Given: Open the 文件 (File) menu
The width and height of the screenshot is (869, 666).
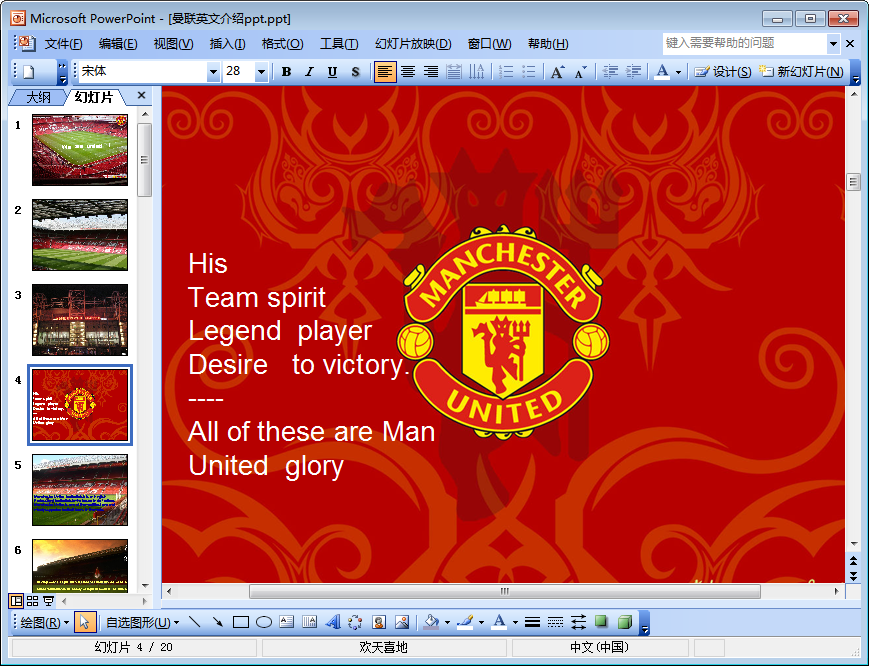Looking at the screenshot, I should pos(63,44).
